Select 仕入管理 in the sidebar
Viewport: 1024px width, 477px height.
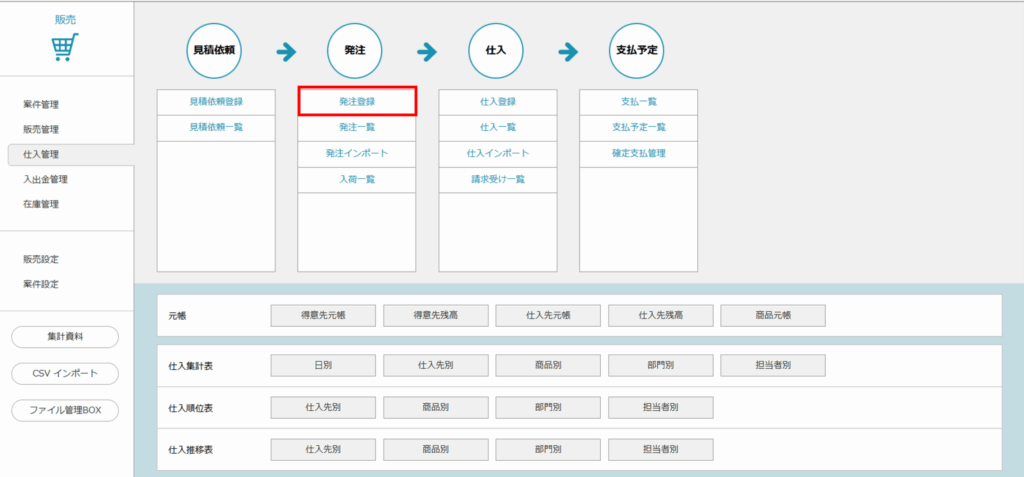click(42, 155)
